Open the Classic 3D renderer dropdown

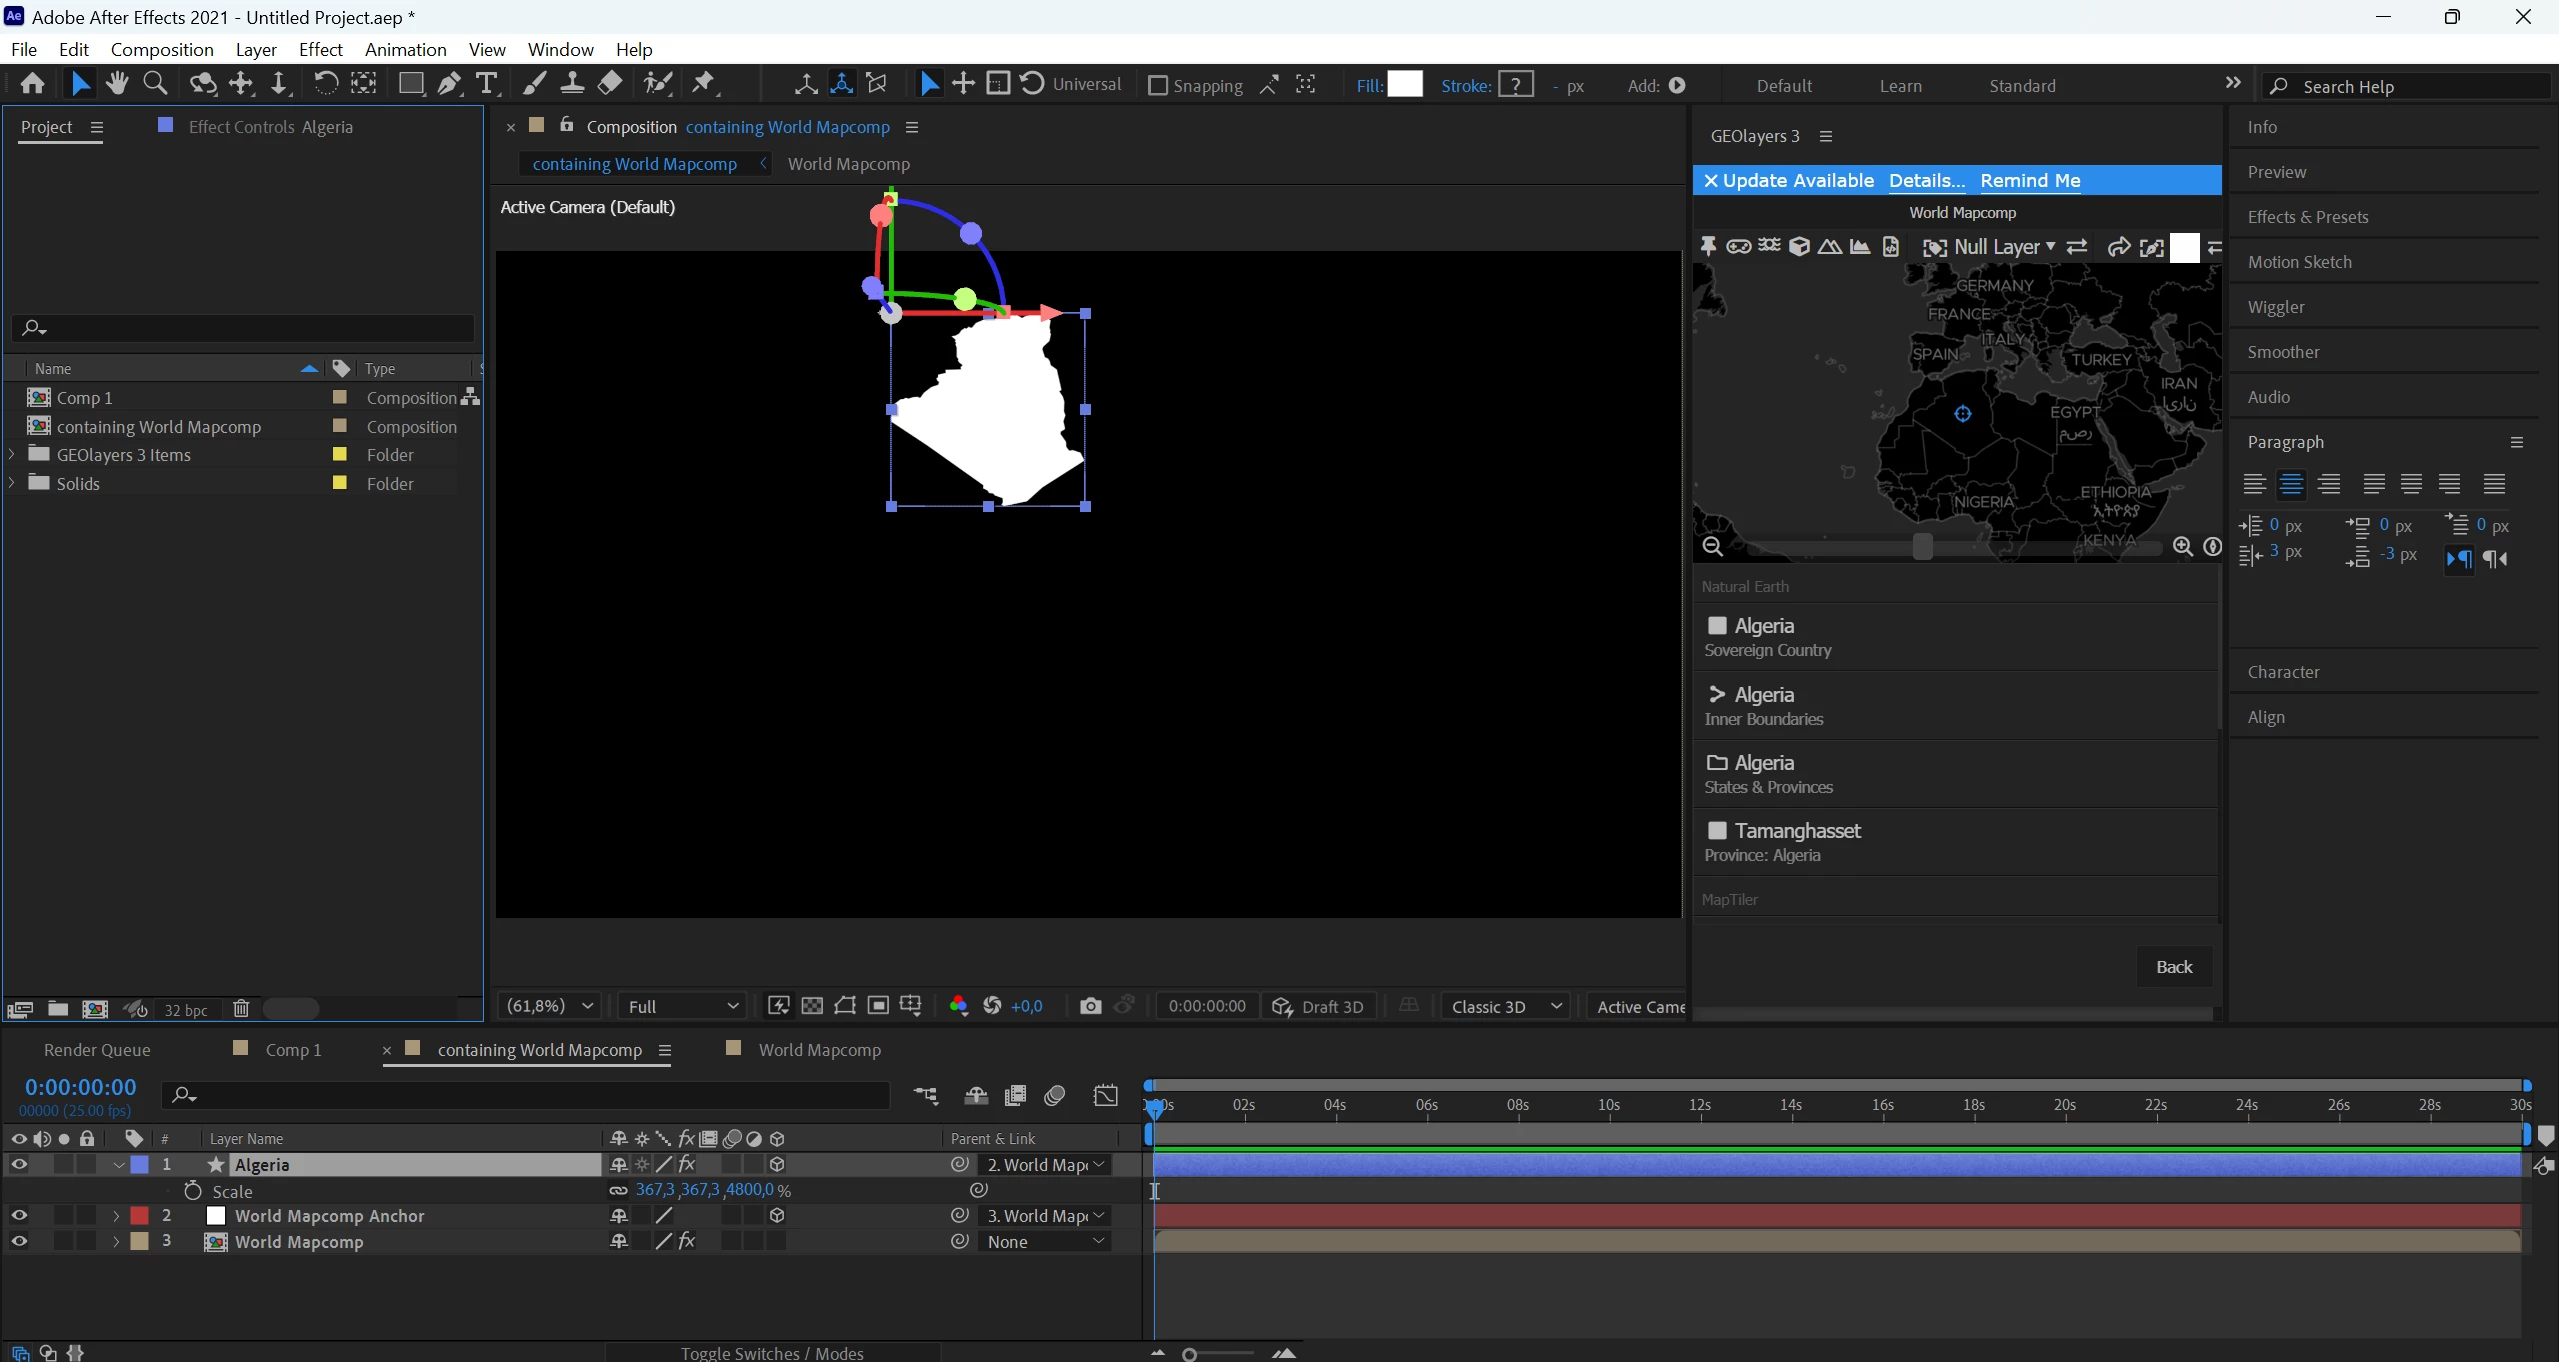coord(1505,1006)
